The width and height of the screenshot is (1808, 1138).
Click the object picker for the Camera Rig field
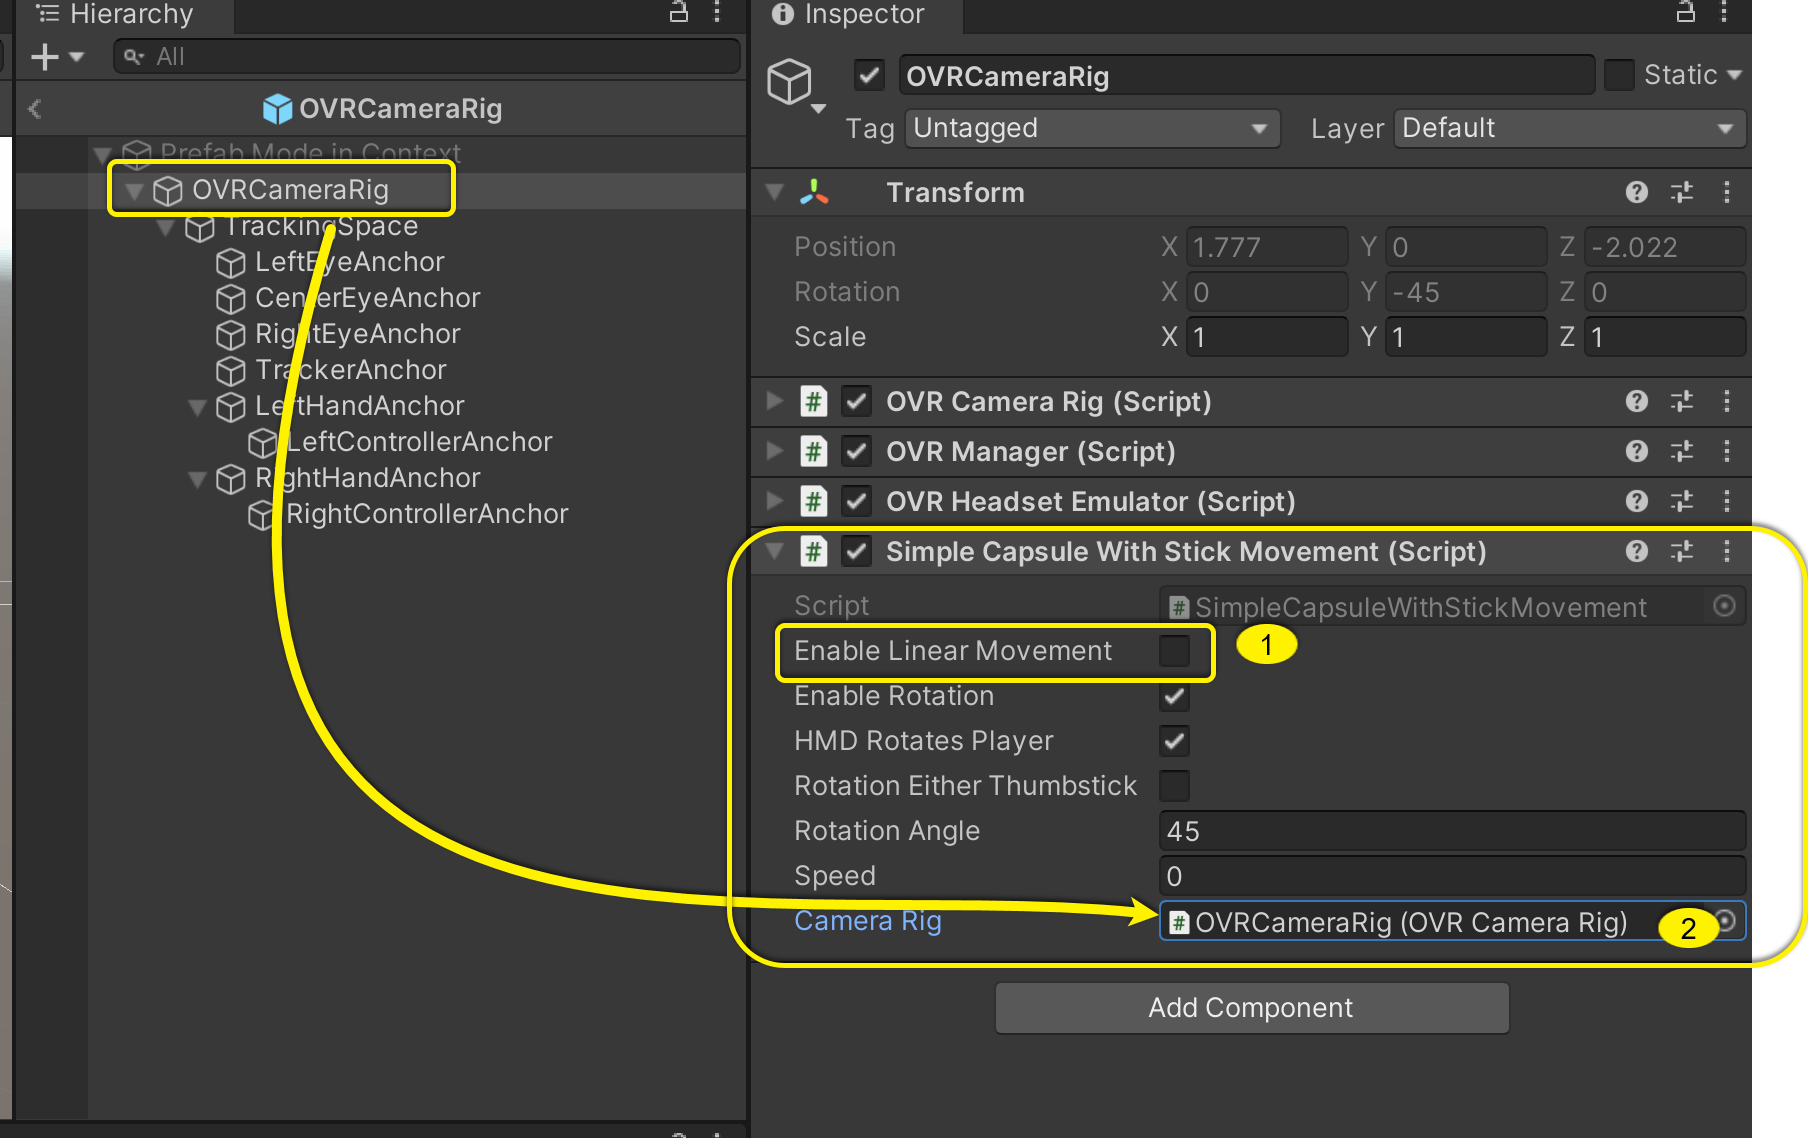coord(1726,921)
